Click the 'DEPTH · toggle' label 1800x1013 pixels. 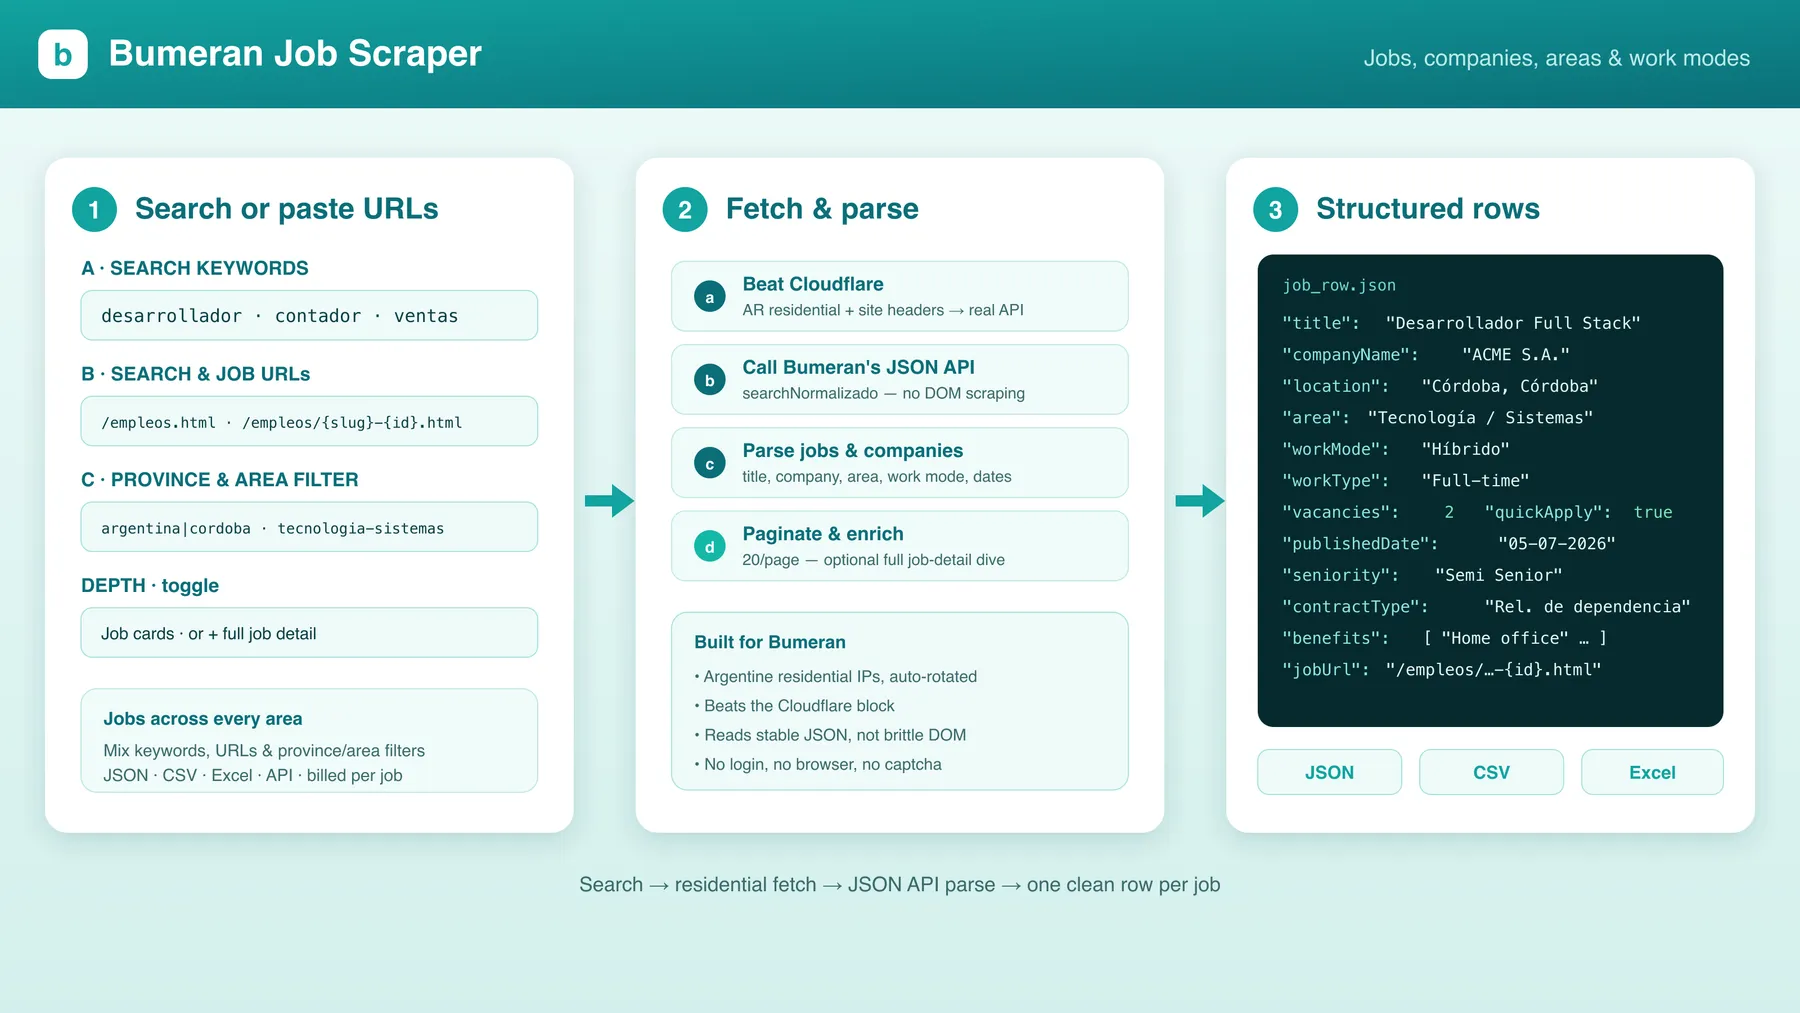150,585
